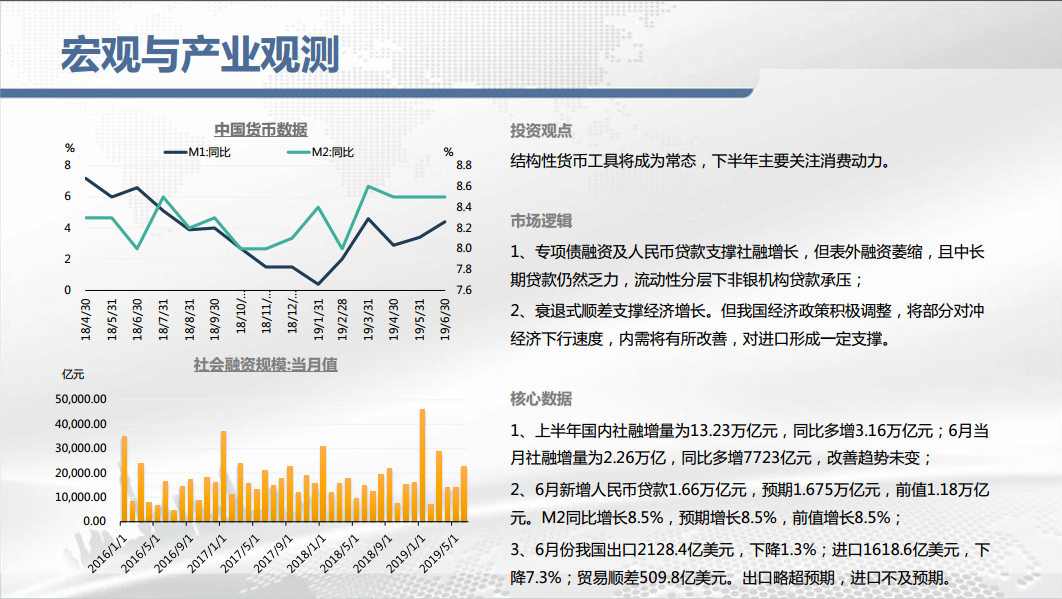Click the M1 line's lowest point at 19/1/31
Screen dimensions: 1062x599
point(317,284)
